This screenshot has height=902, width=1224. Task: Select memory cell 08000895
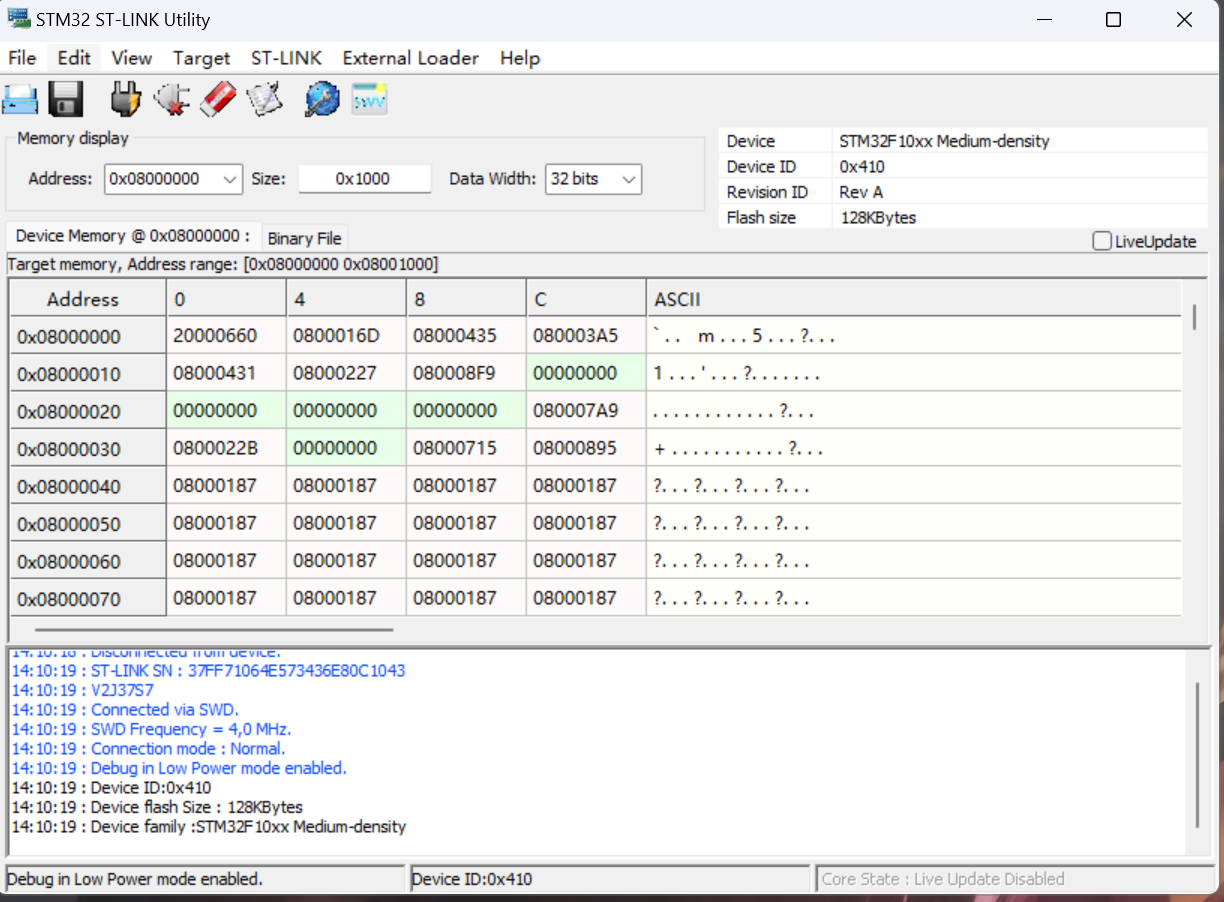click(x=586, y=448)
